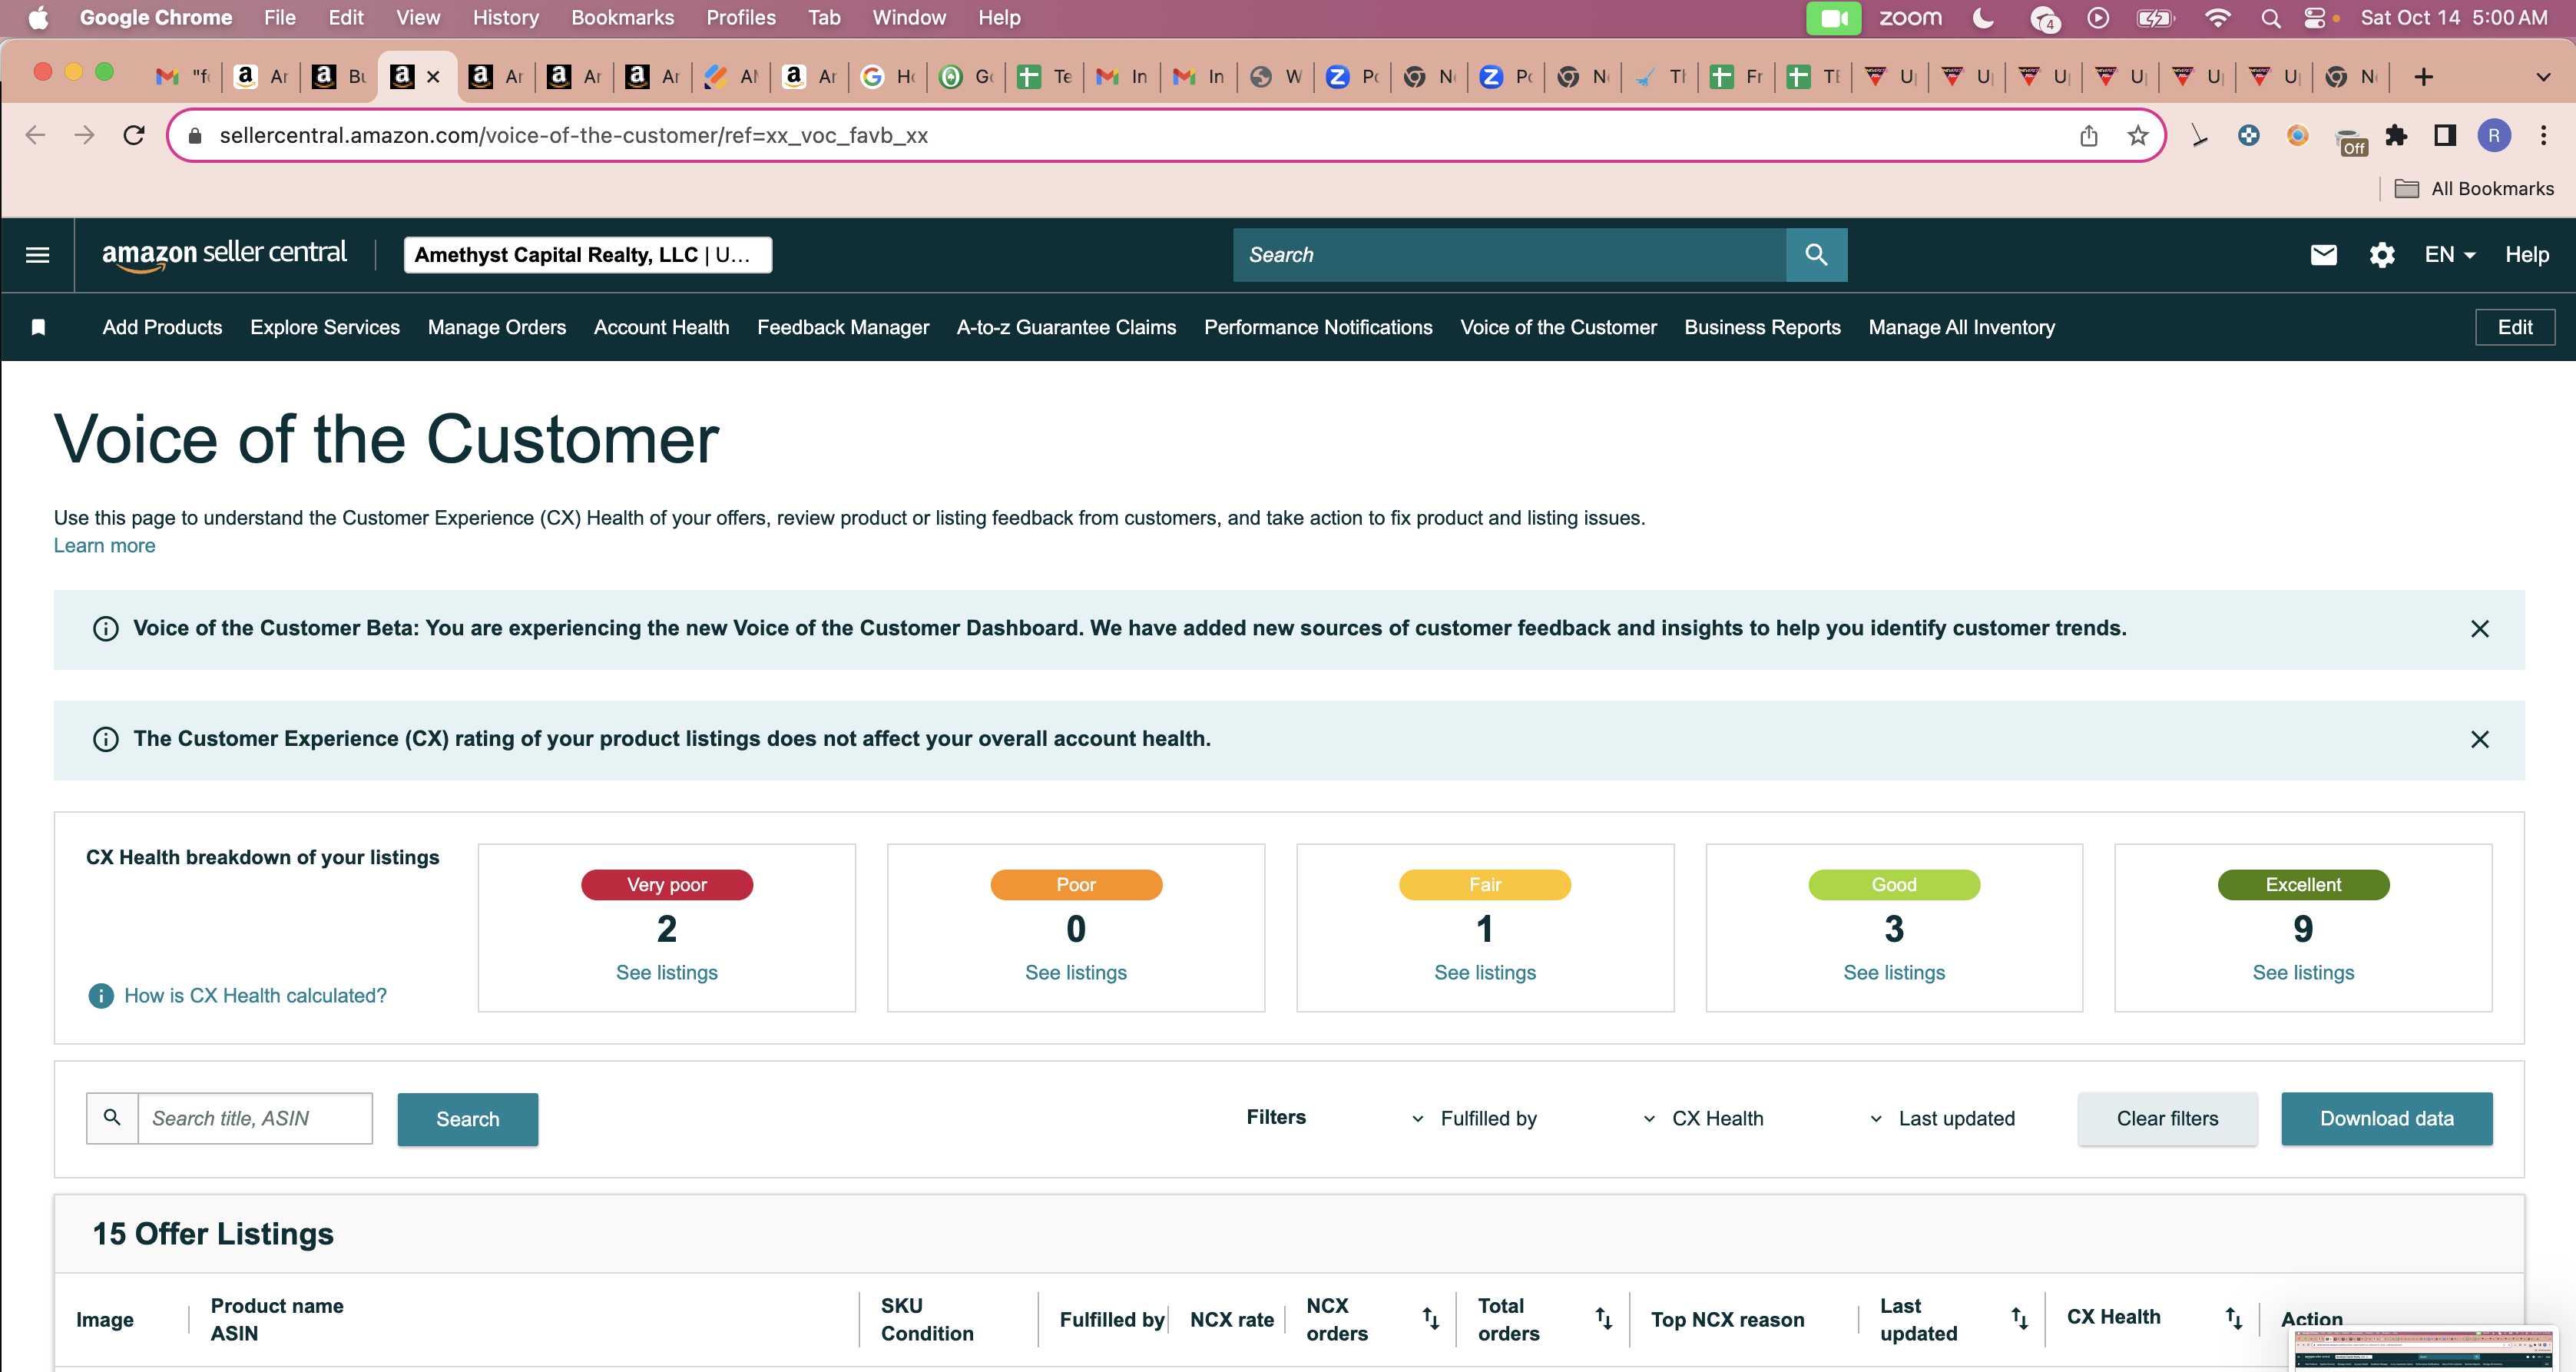Click the Download data button
The height and width of the screenshot is (1372, 2576).
[2386, 1119]
